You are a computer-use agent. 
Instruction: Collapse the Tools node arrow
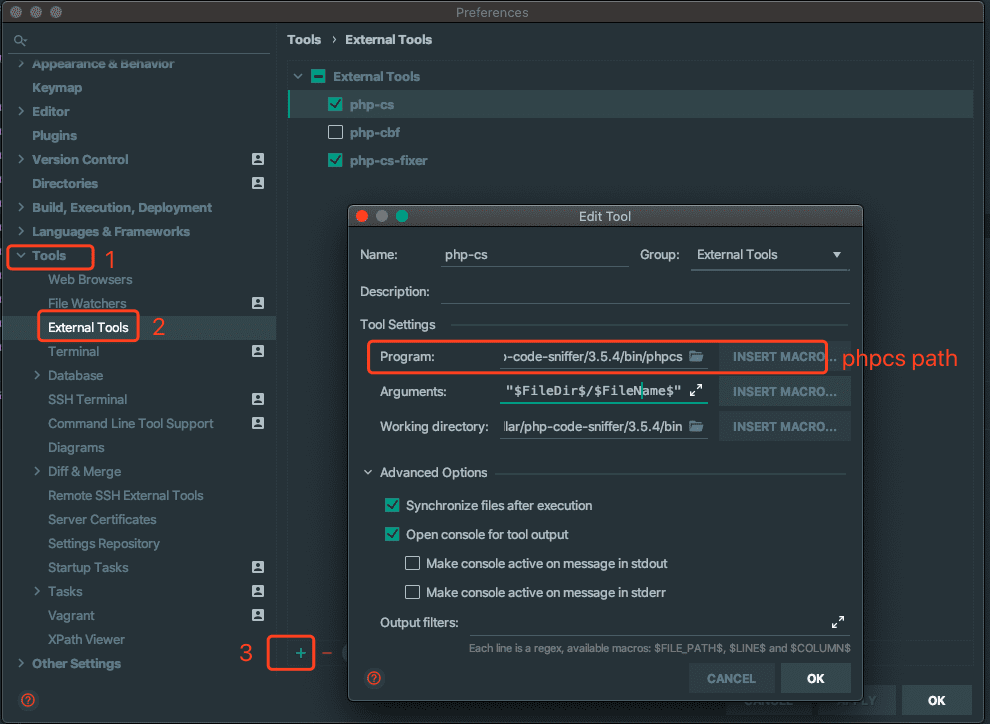click(x=21, y=255)
